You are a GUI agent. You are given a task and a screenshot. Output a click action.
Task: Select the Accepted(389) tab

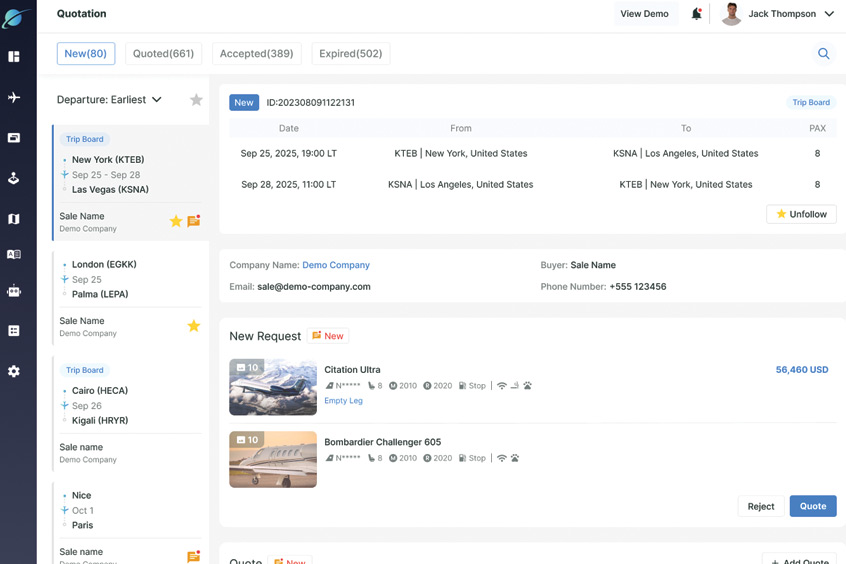coord(257,54)
